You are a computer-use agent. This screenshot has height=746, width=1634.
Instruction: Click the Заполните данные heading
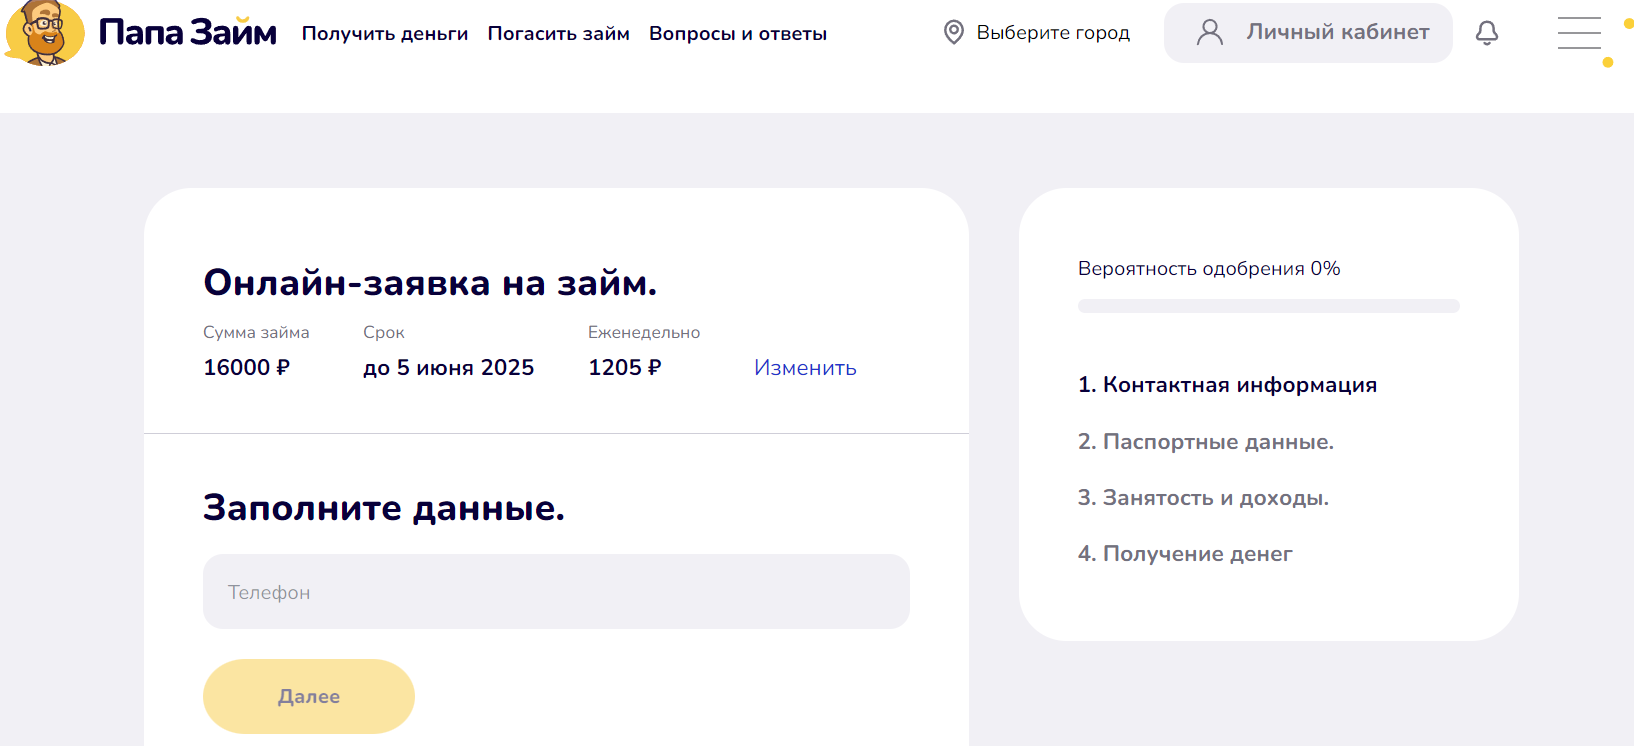384,508
